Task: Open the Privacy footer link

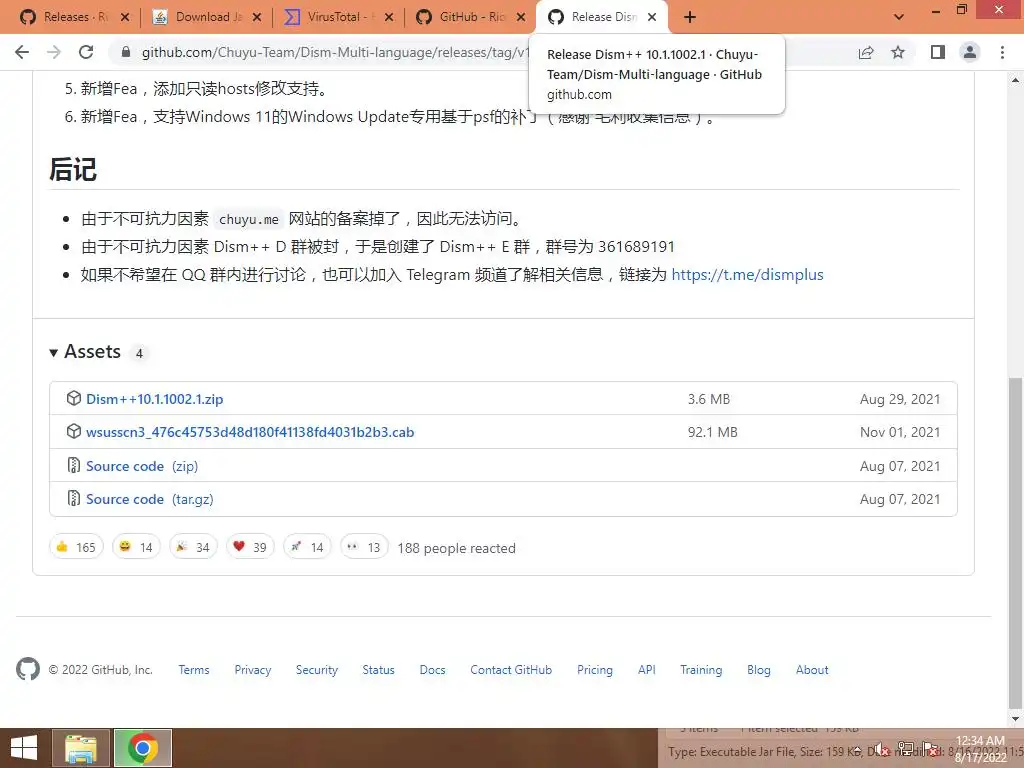Action: pyautogui.click(x=253, y=670)
